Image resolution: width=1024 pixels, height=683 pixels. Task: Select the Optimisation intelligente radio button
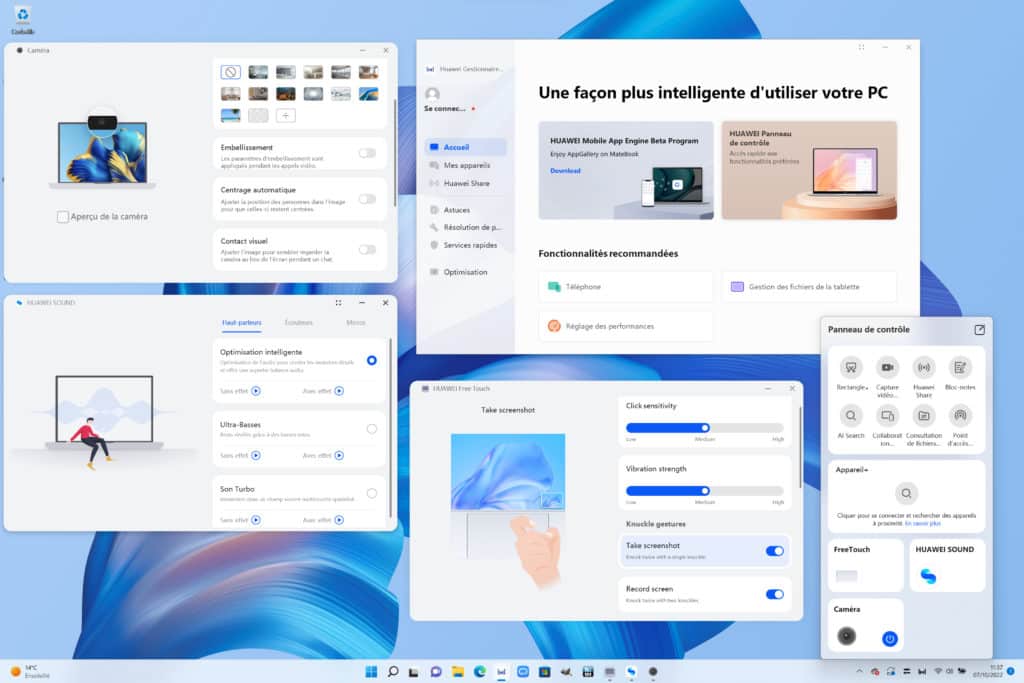point(372,360)
